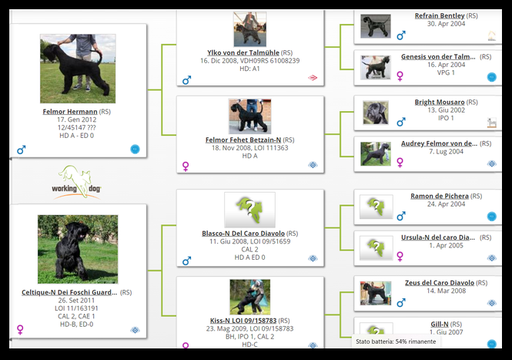Click the male symbol on Zeus card
512x360 pixels.
tap(401, 303)
